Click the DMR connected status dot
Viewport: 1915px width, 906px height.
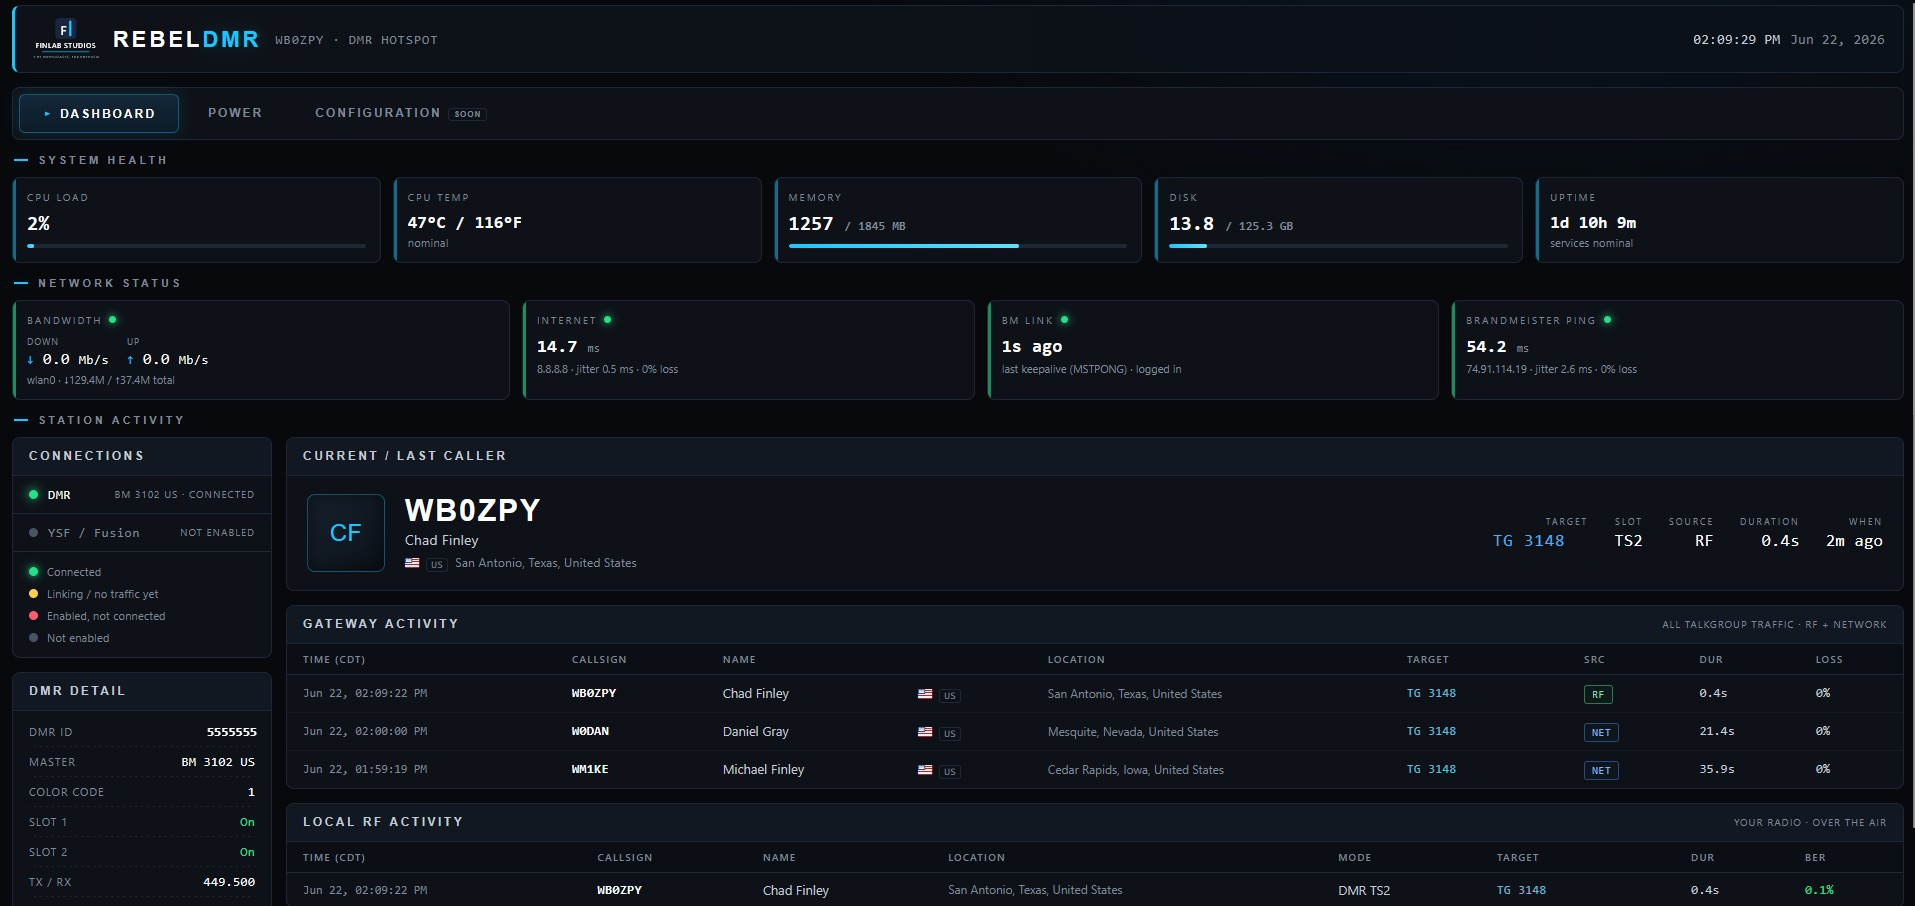pyautogui.click(x=33, y=494)
